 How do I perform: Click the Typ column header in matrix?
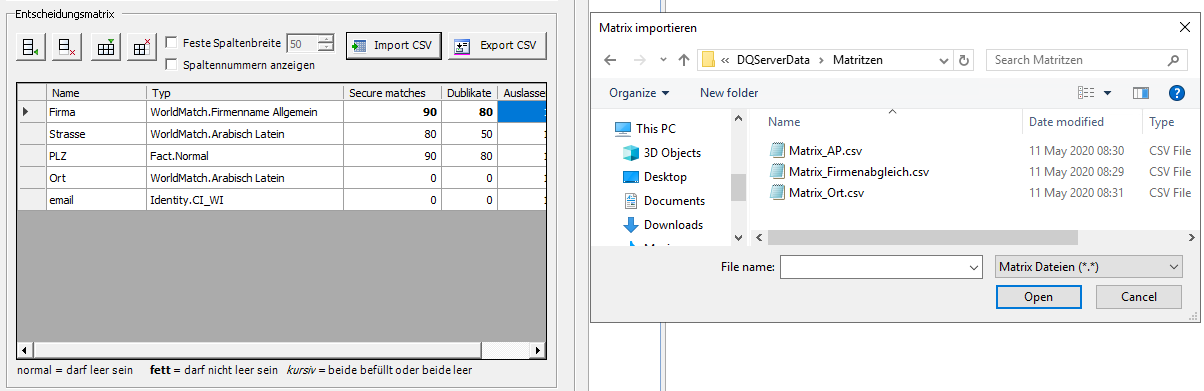[245, 92]
